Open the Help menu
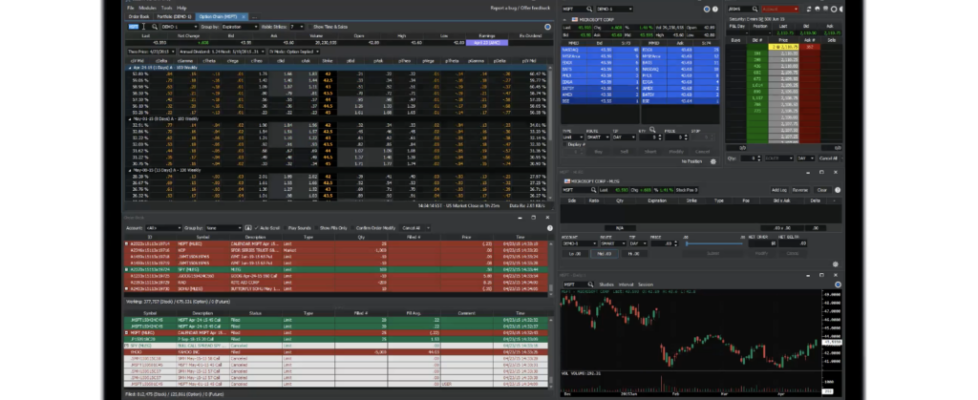 181,8
